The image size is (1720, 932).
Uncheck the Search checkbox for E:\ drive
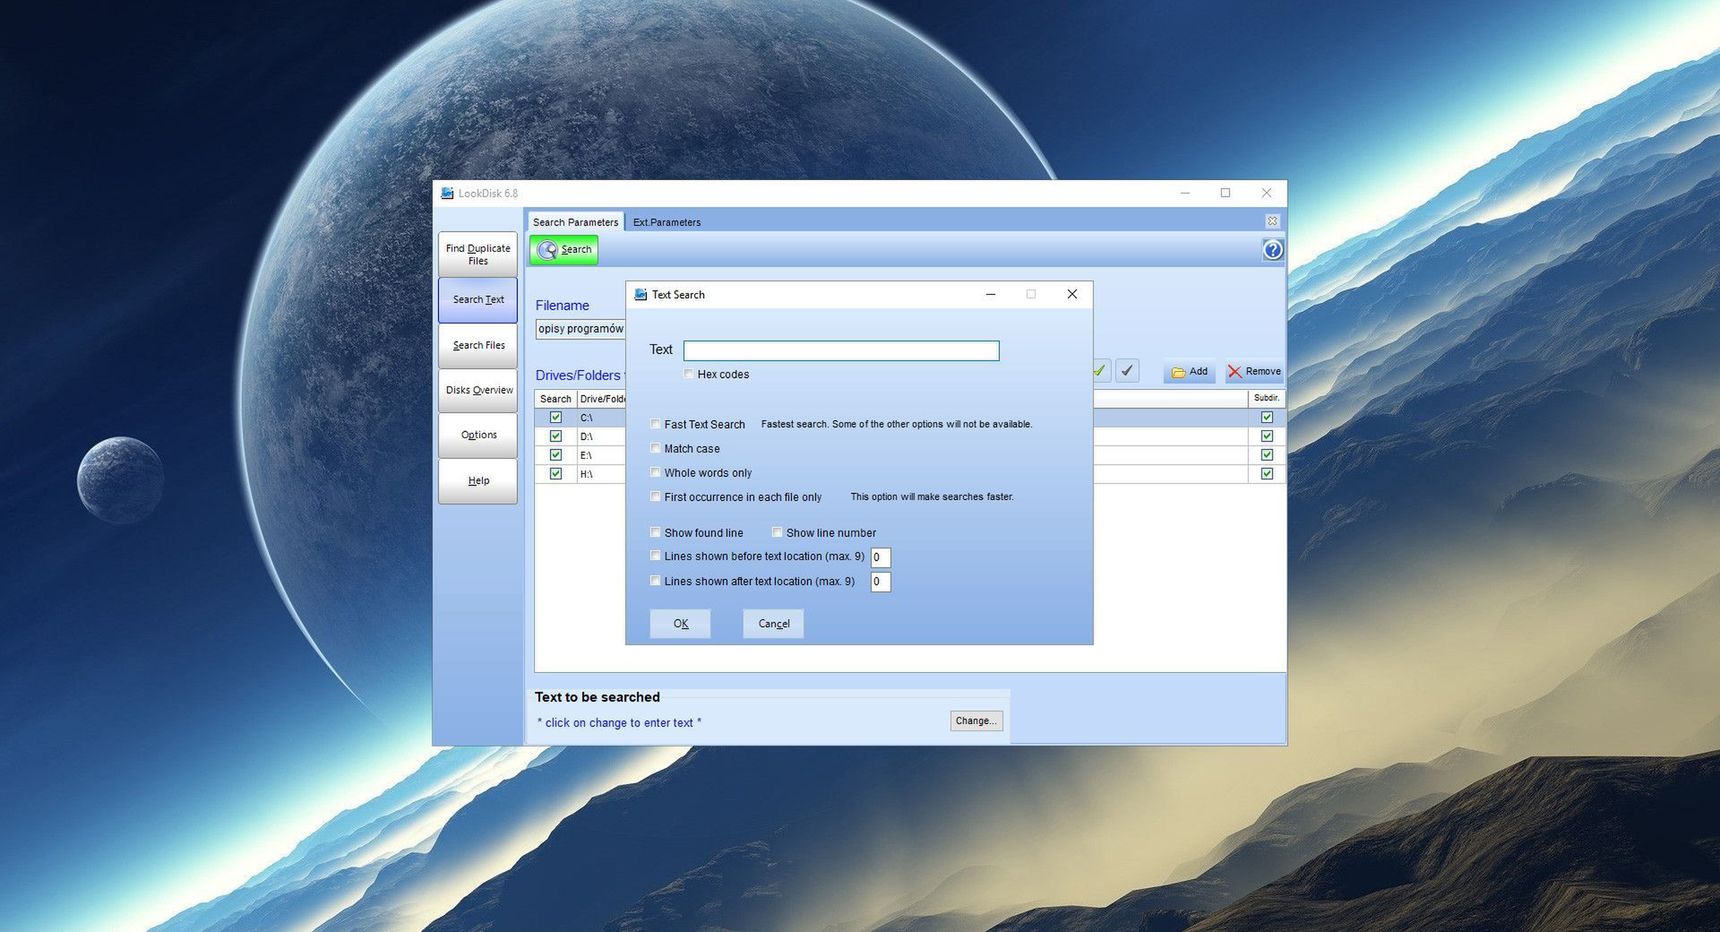tap(556, 455)
